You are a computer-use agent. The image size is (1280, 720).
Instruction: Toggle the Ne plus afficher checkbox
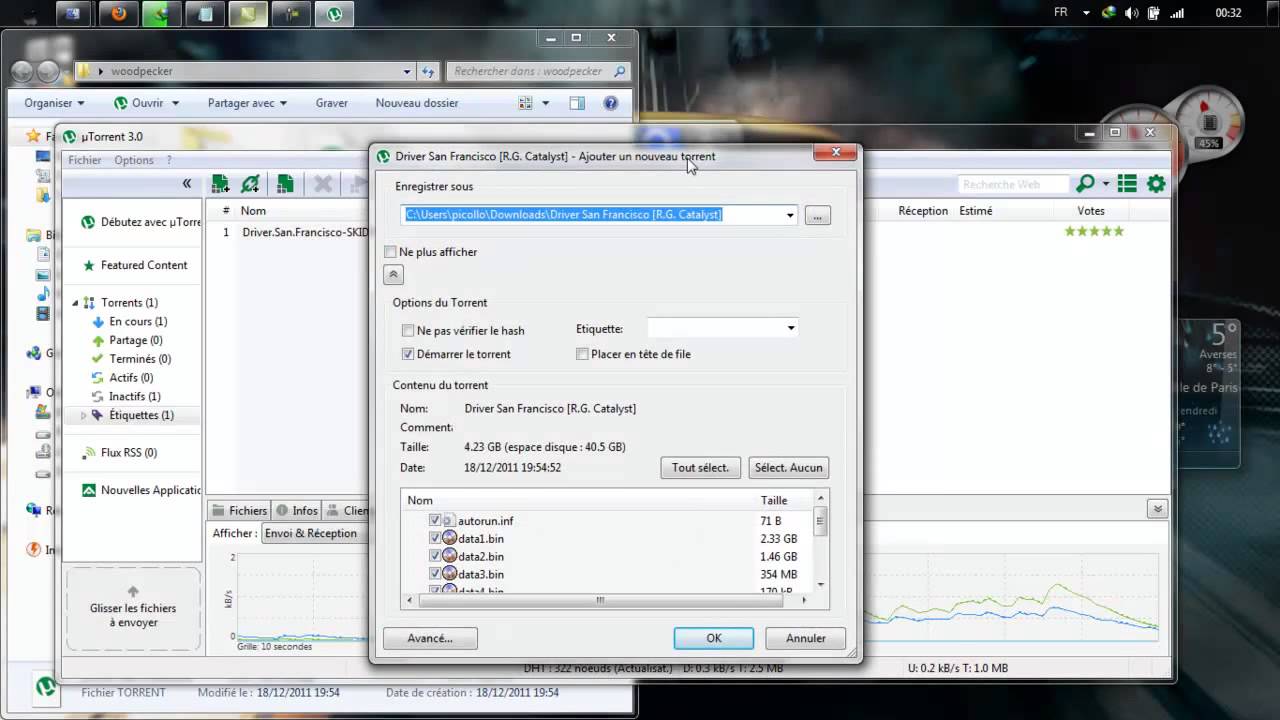click(391, 252)
